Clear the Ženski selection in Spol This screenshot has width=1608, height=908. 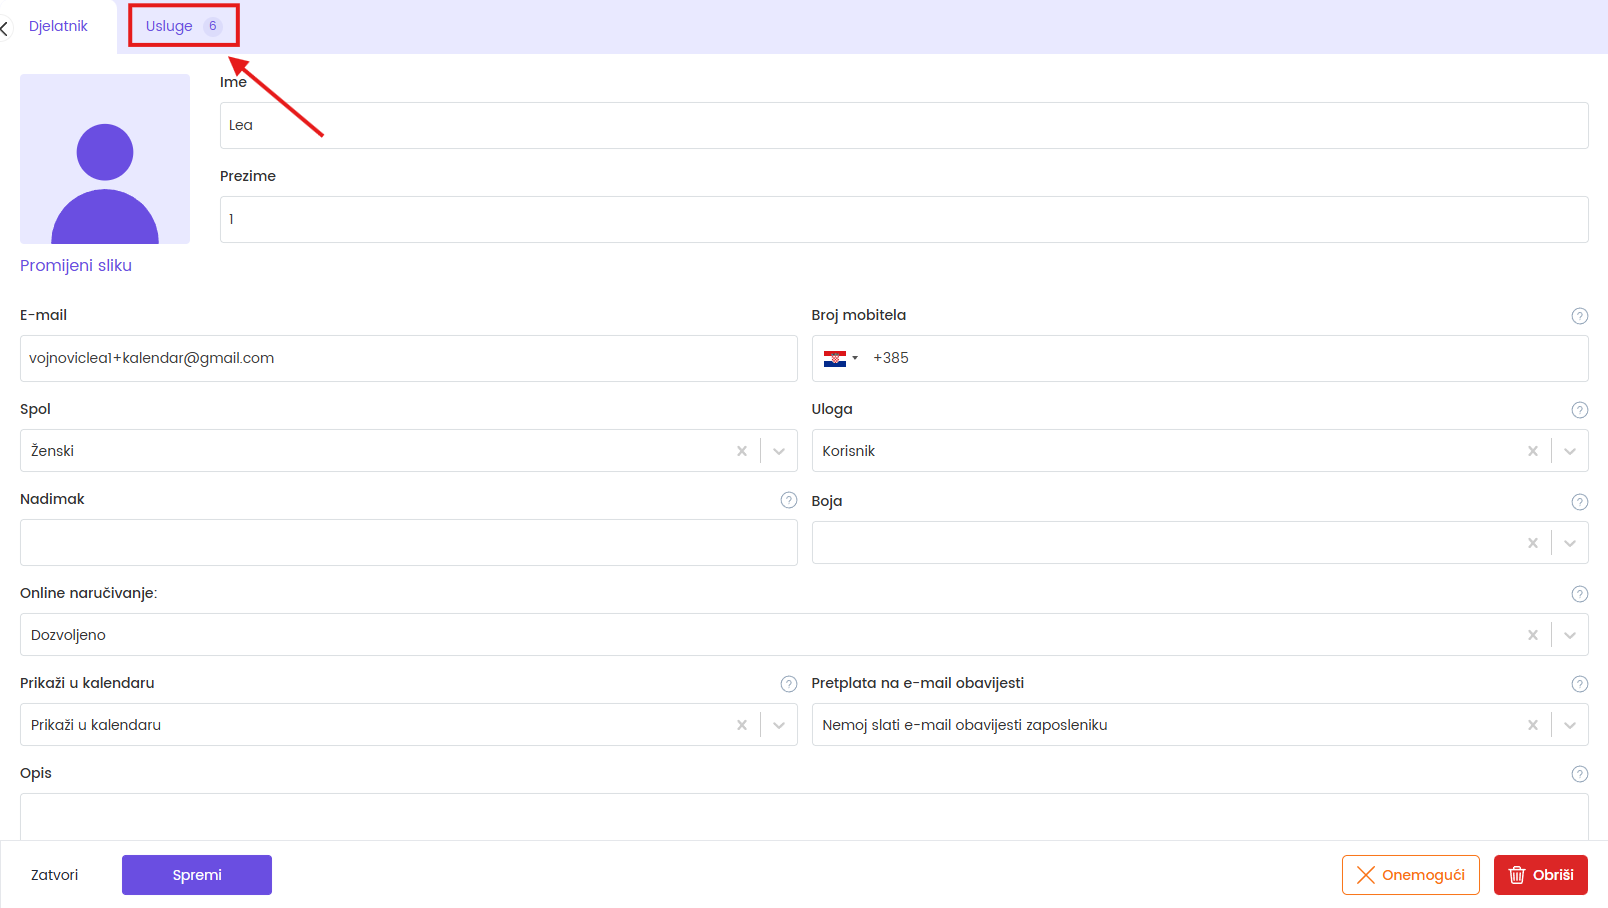pyautogui.click(x=741, y=451)
